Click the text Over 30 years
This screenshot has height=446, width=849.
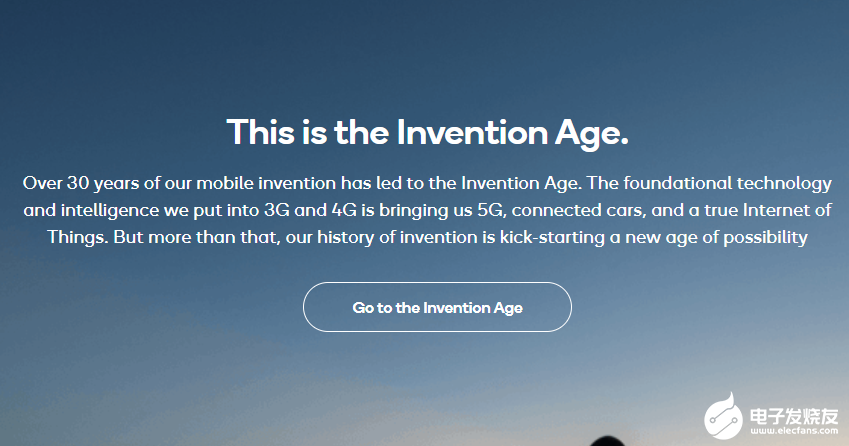(80, 183)
